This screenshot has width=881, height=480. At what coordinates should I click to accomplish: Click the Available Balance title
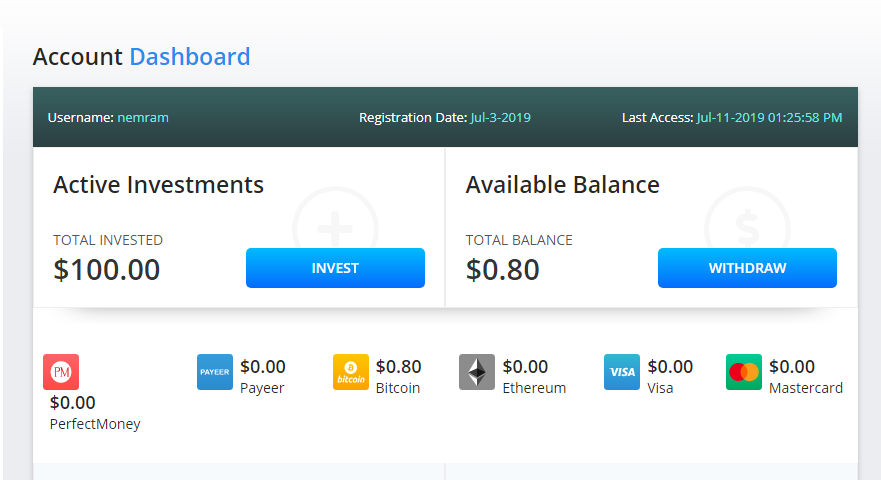click(x=562, y=185)
